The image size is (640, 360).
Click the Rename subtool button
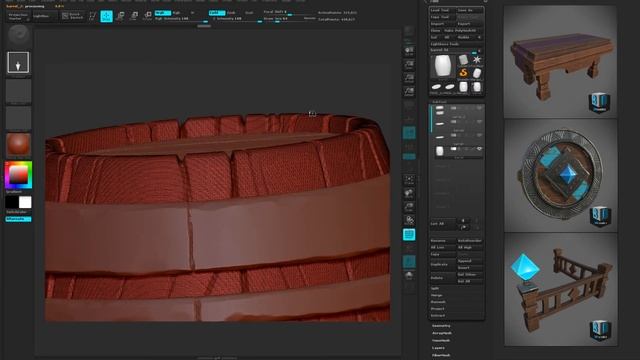coord(442,241)
